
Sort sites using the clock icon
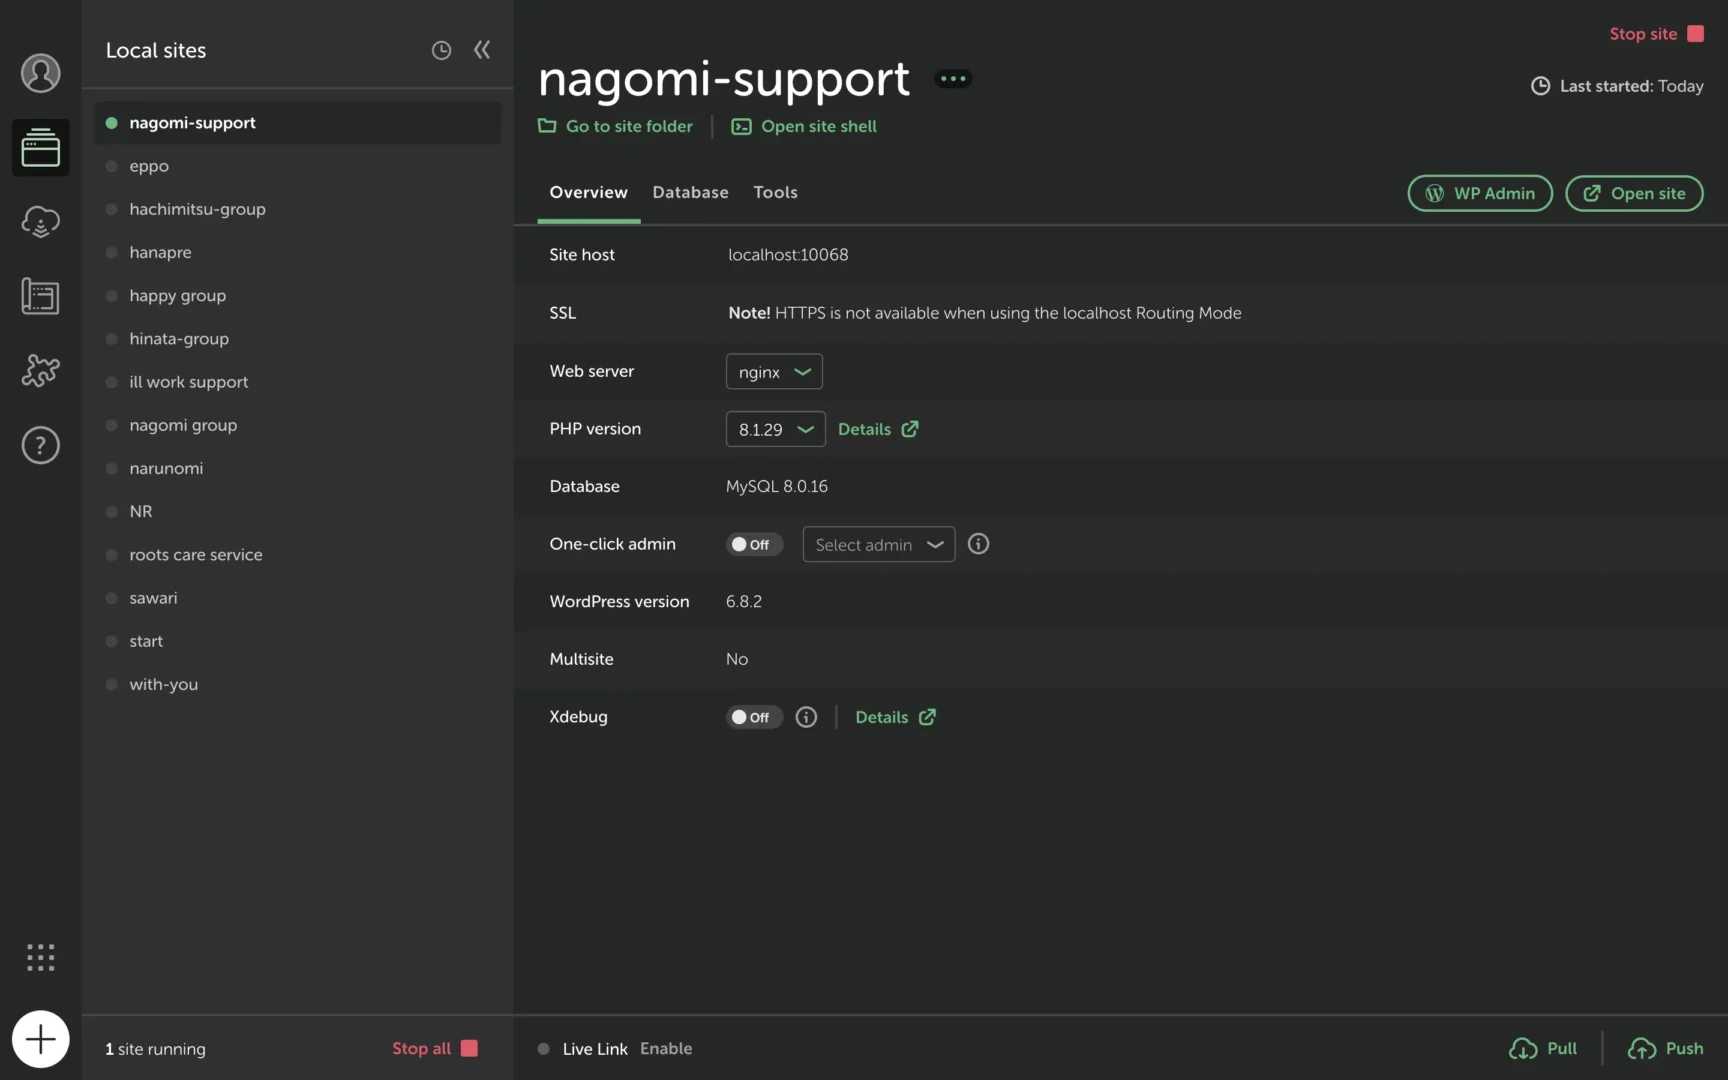(x=441, y=50)
